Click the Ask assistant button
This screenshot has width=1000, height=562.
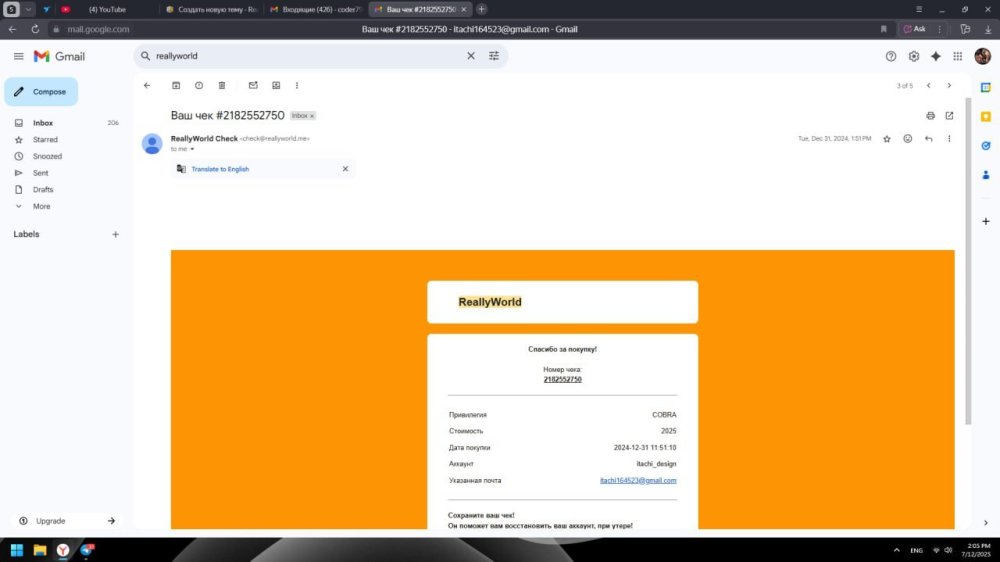[x=915, y=29]
